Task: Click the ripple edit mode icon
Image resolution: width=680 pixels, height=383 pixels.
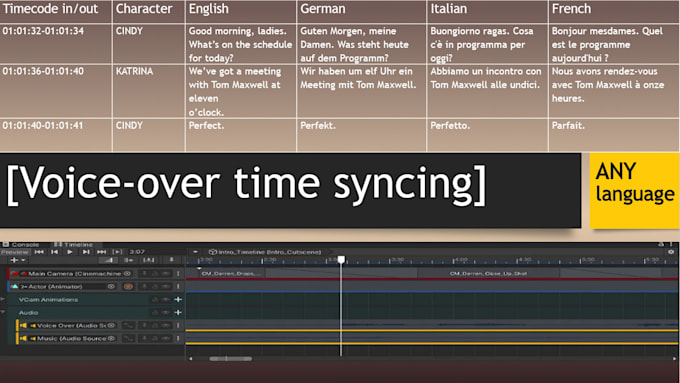Action: (128, 260)
